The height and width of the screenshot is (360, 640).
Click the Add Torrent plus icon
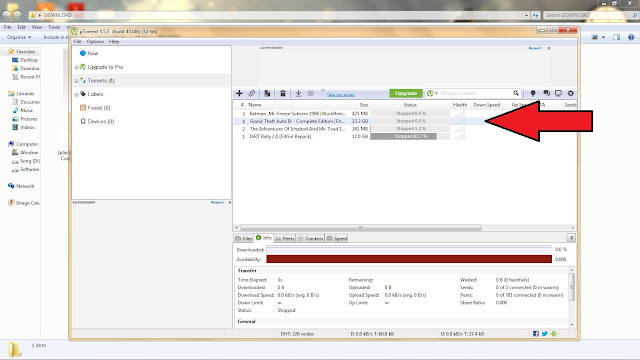239,93
